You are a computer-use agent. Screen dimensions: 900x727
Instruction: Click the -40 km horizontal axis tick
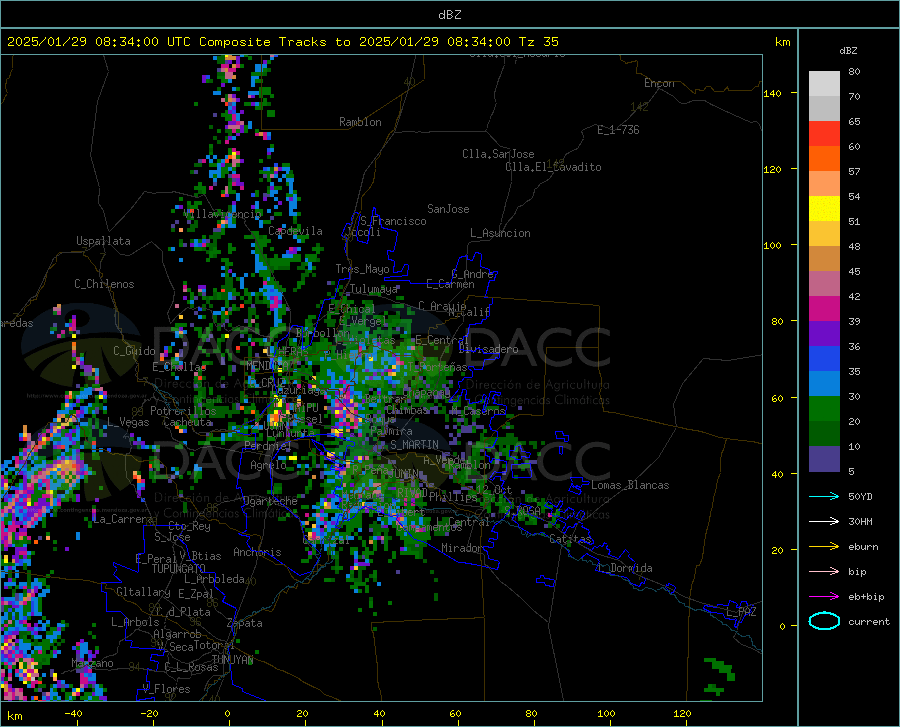(73, 713)
